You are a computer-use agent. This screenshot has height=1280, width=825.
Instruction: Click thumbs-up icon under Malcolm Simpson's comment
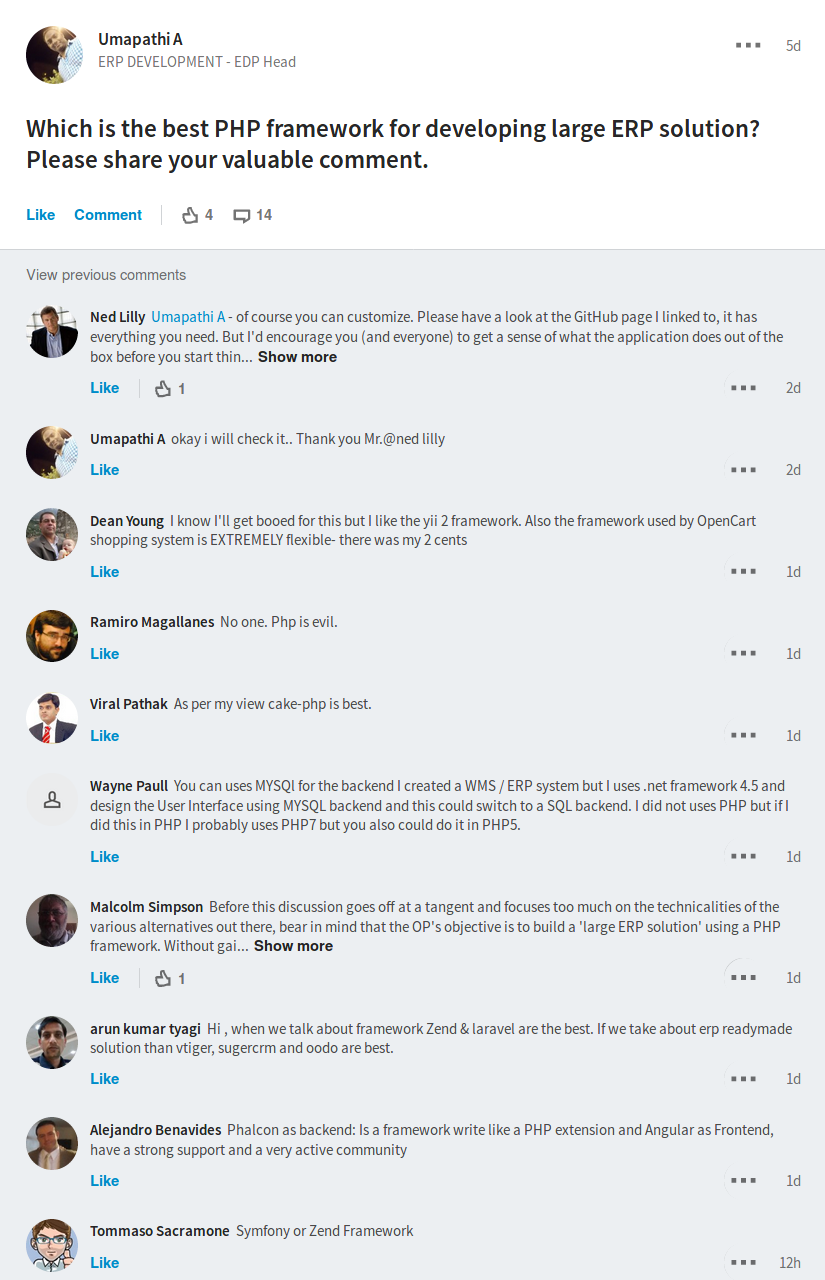(164, 978)
